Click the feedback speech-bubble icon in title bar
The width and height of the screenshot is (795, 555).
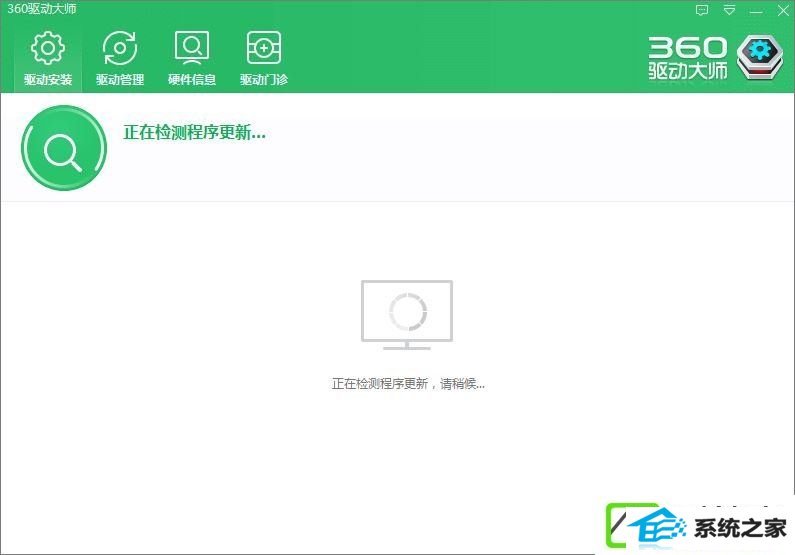tap(702, 10)
